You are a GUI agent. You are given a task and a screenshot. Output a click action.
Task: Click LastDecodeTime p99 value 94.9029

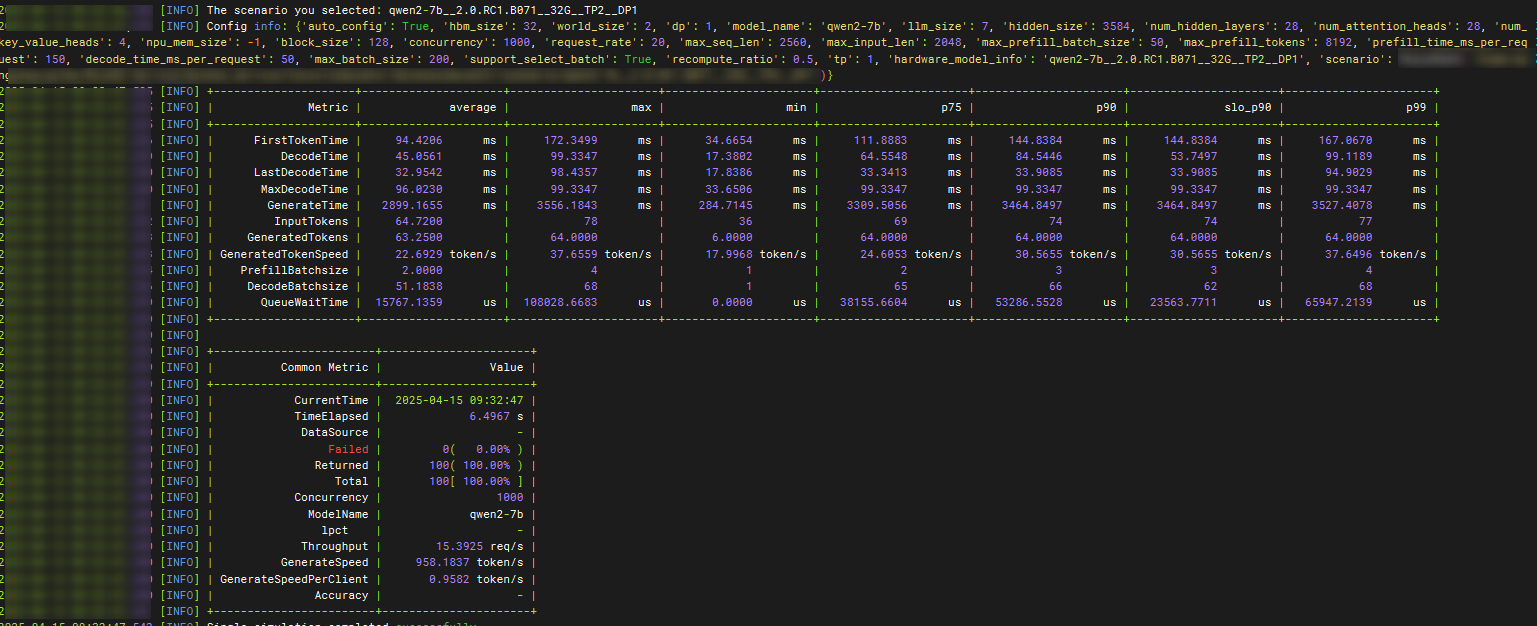[x=1348, y=173]
